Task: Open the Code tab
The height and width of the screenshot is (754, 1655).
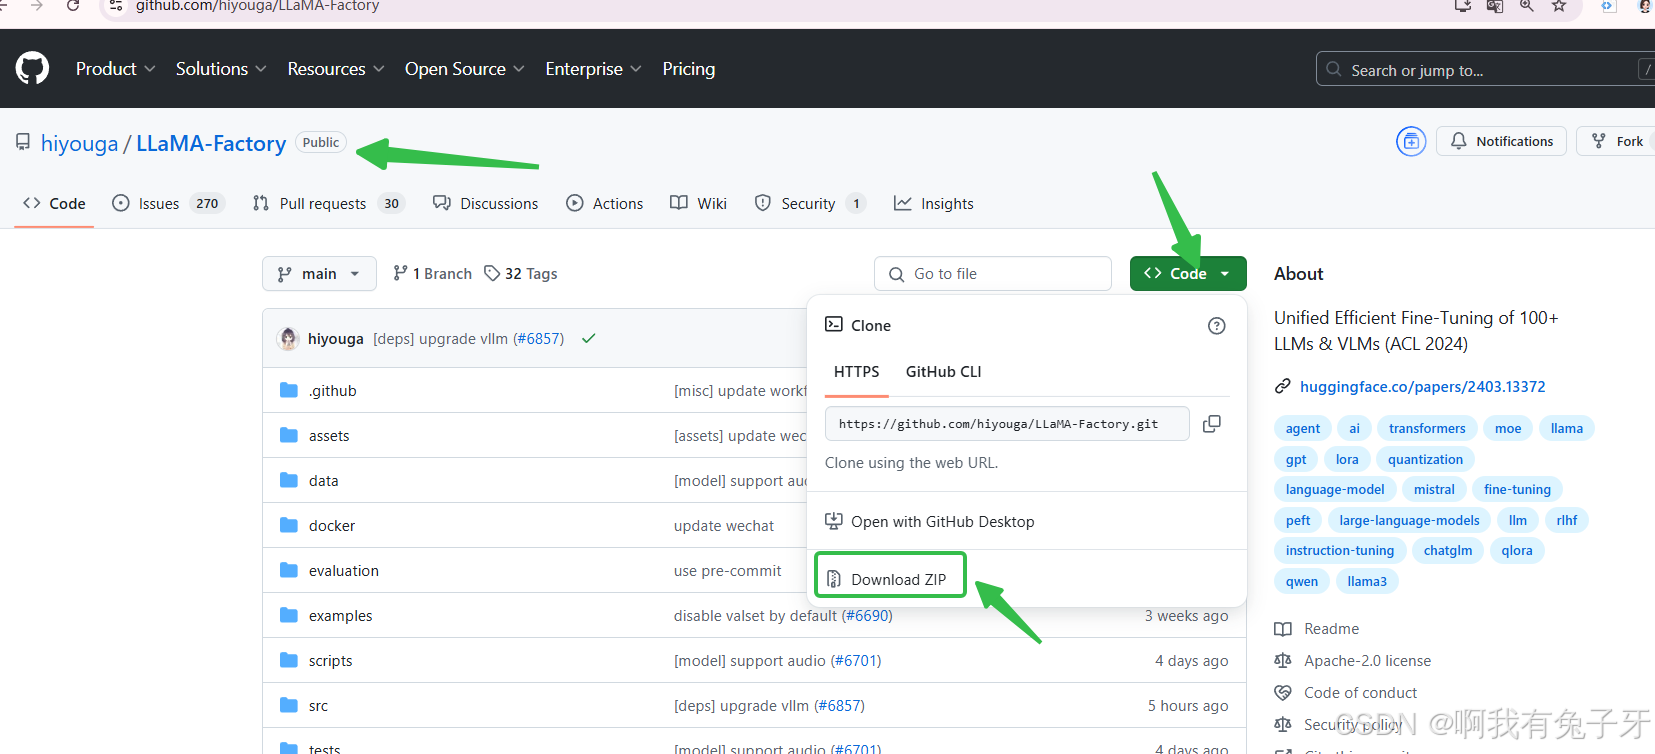Action: click(x=54, y=203)
